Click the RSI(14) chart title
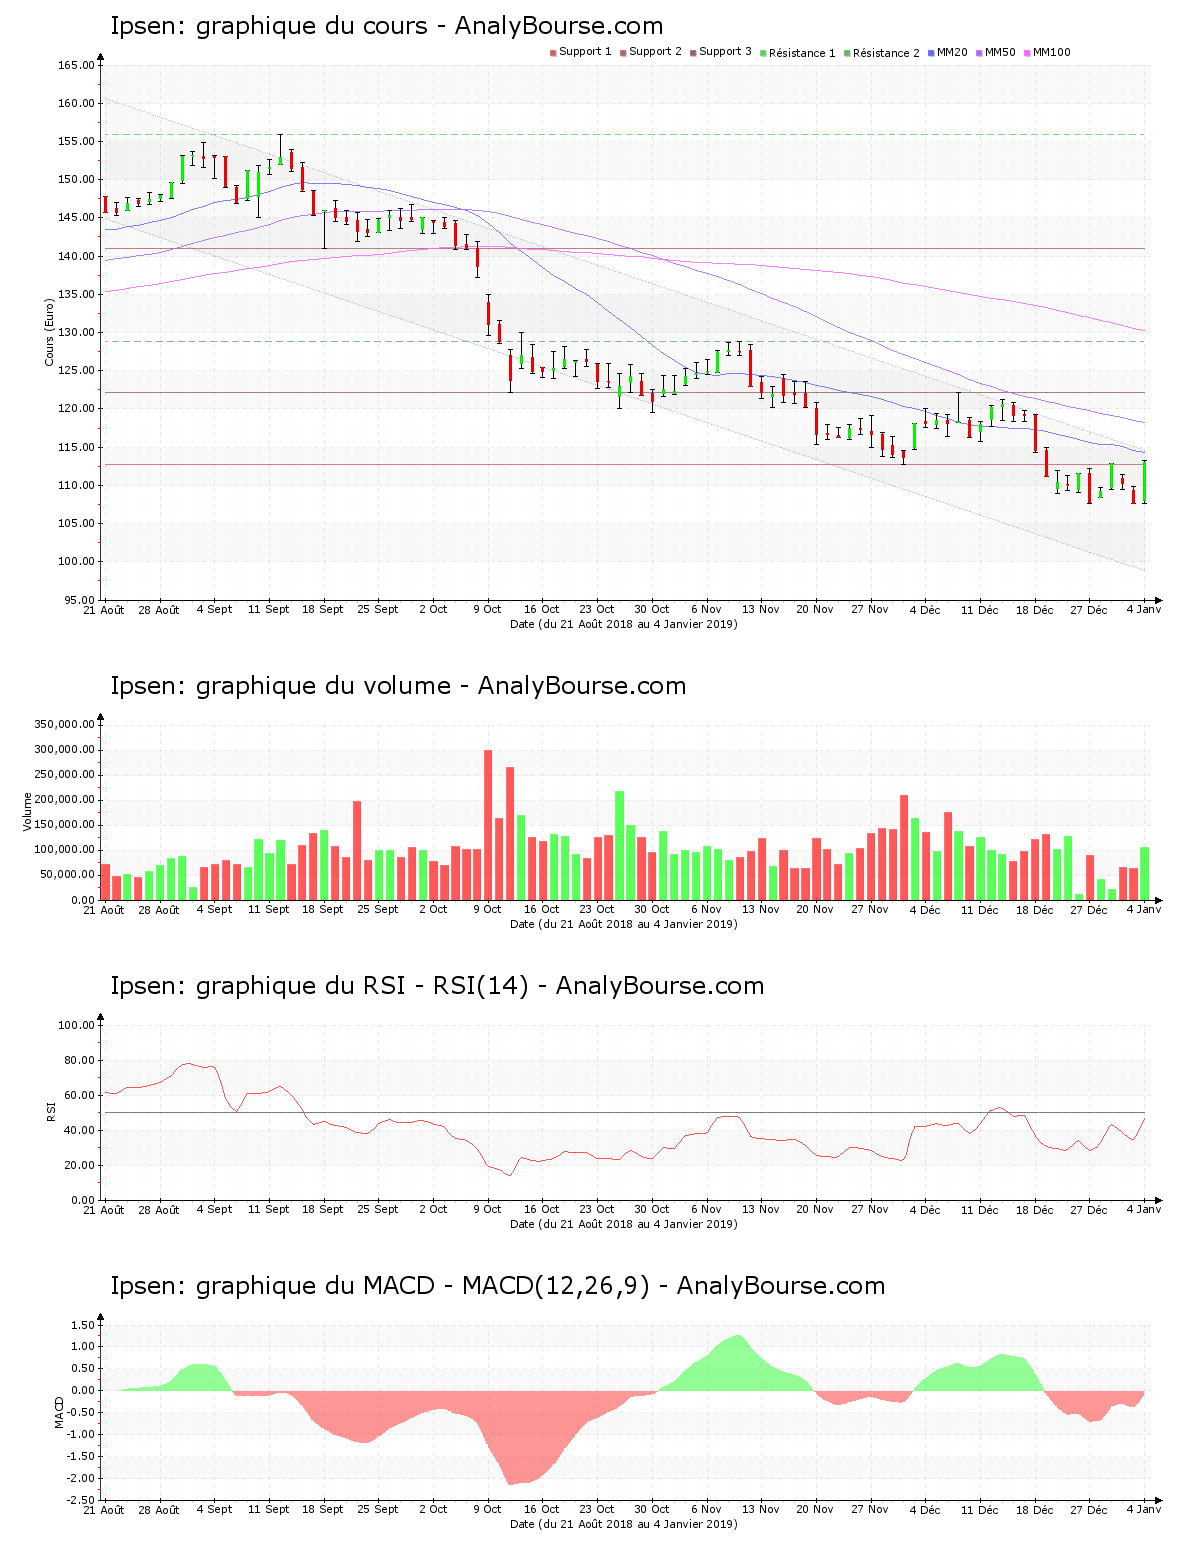 [x=437, y=986]
